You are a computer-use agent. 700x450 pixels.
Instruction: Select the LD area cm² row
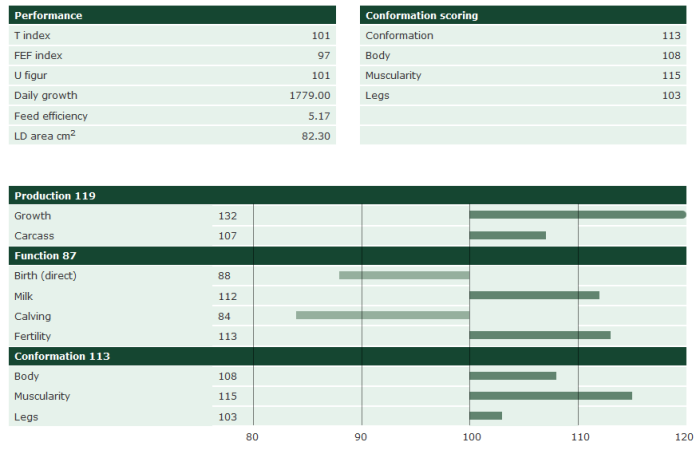tap(172, 135)
